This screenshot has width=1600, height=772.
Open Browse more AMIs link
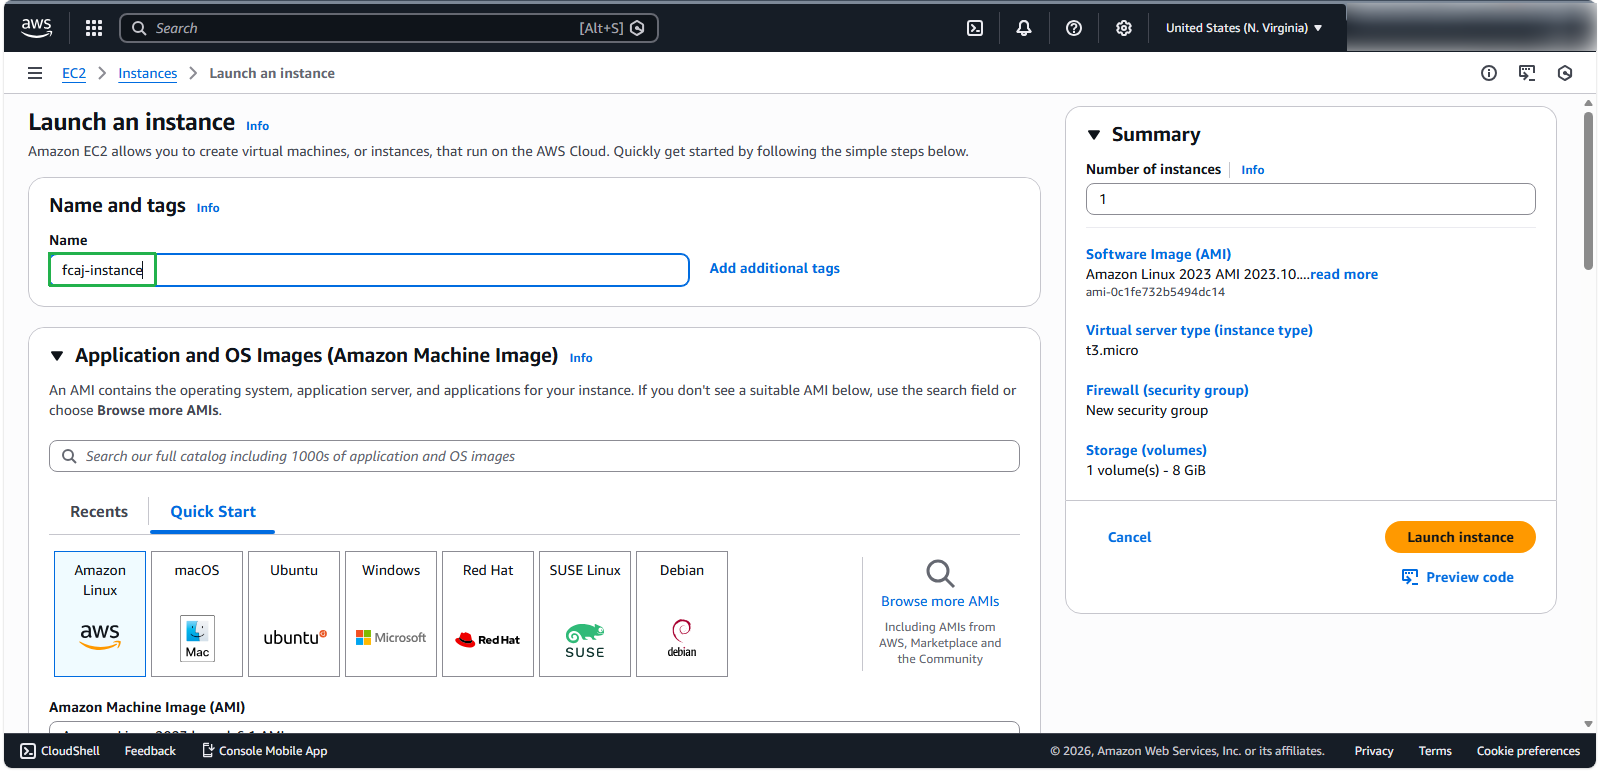point(940,601)
